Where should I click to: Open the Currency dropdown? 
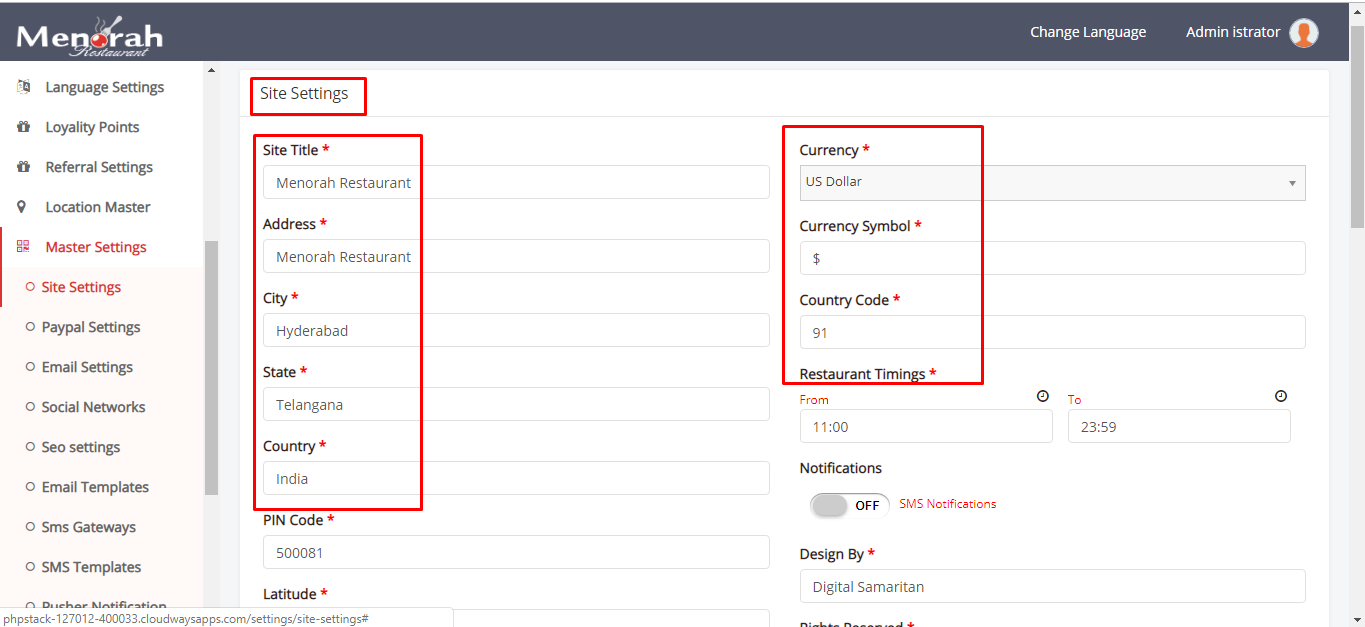1052,182
